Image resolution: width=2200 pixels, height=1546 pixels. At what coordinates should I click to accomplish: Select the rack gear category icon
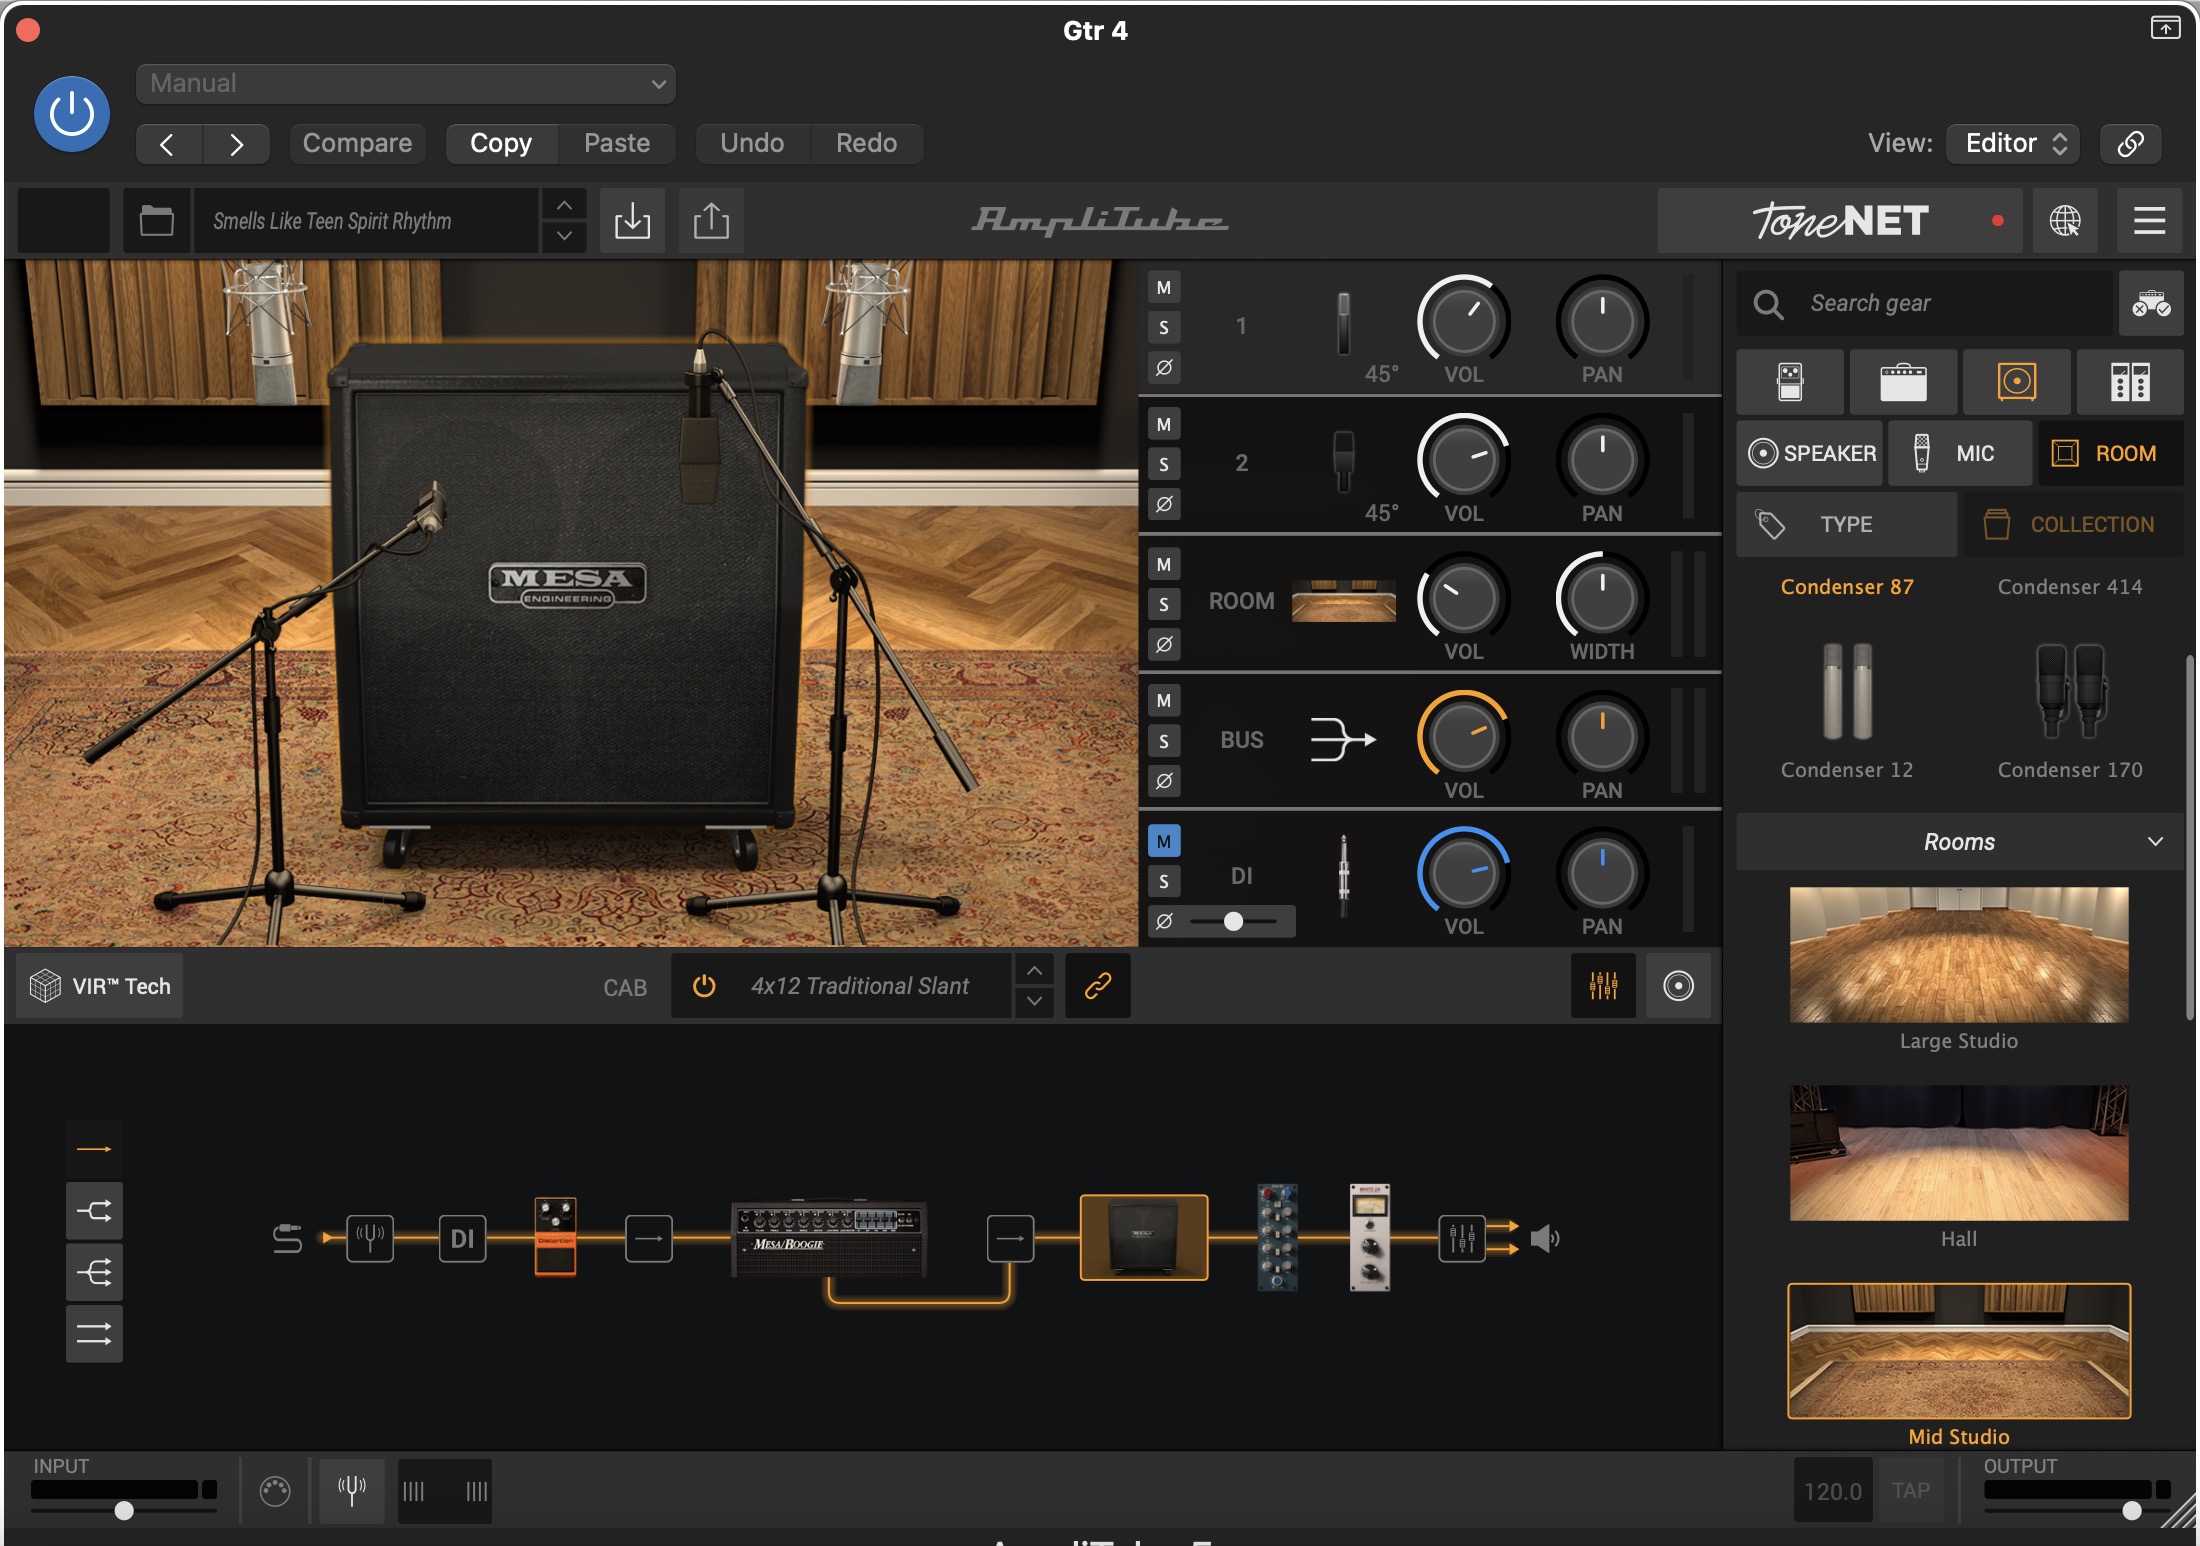coord(2130,382)
